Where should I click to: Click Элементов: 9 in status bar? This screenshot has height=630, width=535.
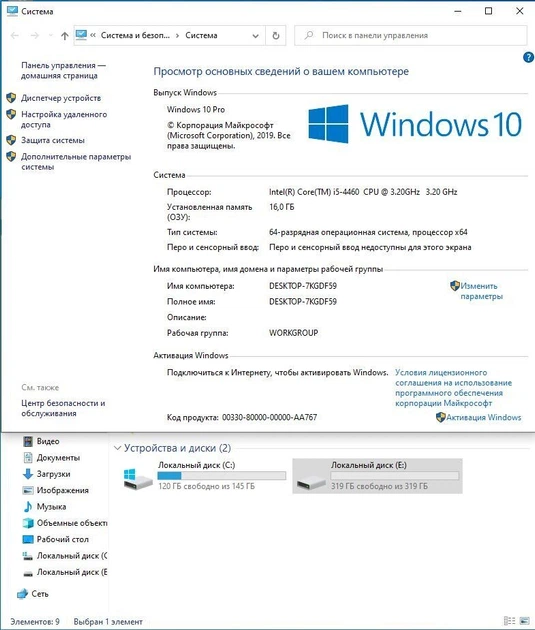[35, 622]
